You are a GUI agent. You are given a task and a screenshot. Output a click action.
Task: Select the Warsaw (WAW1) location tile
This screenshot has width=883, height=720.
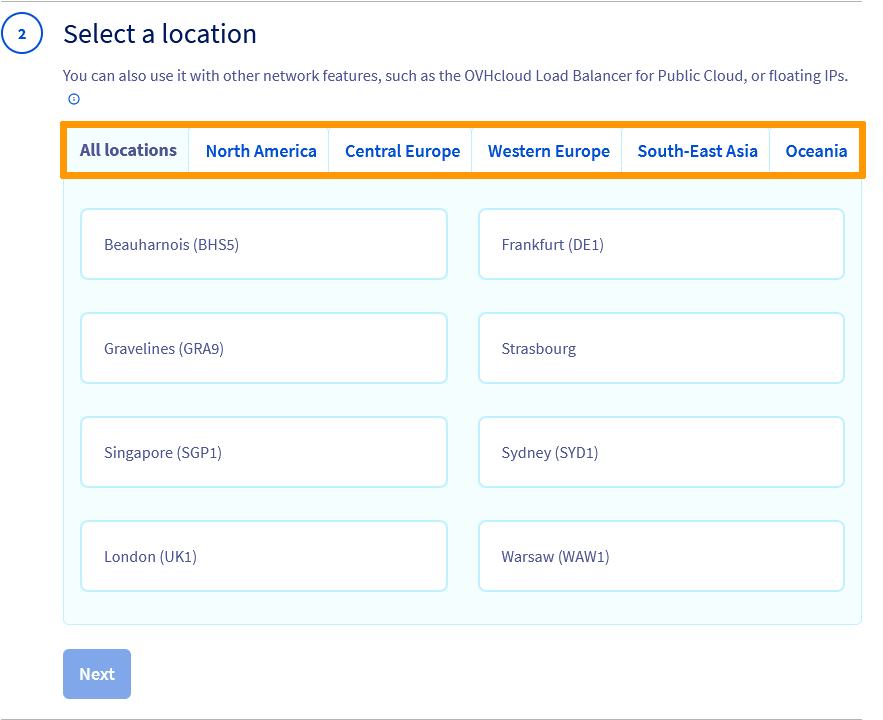(x=661, y=556)
